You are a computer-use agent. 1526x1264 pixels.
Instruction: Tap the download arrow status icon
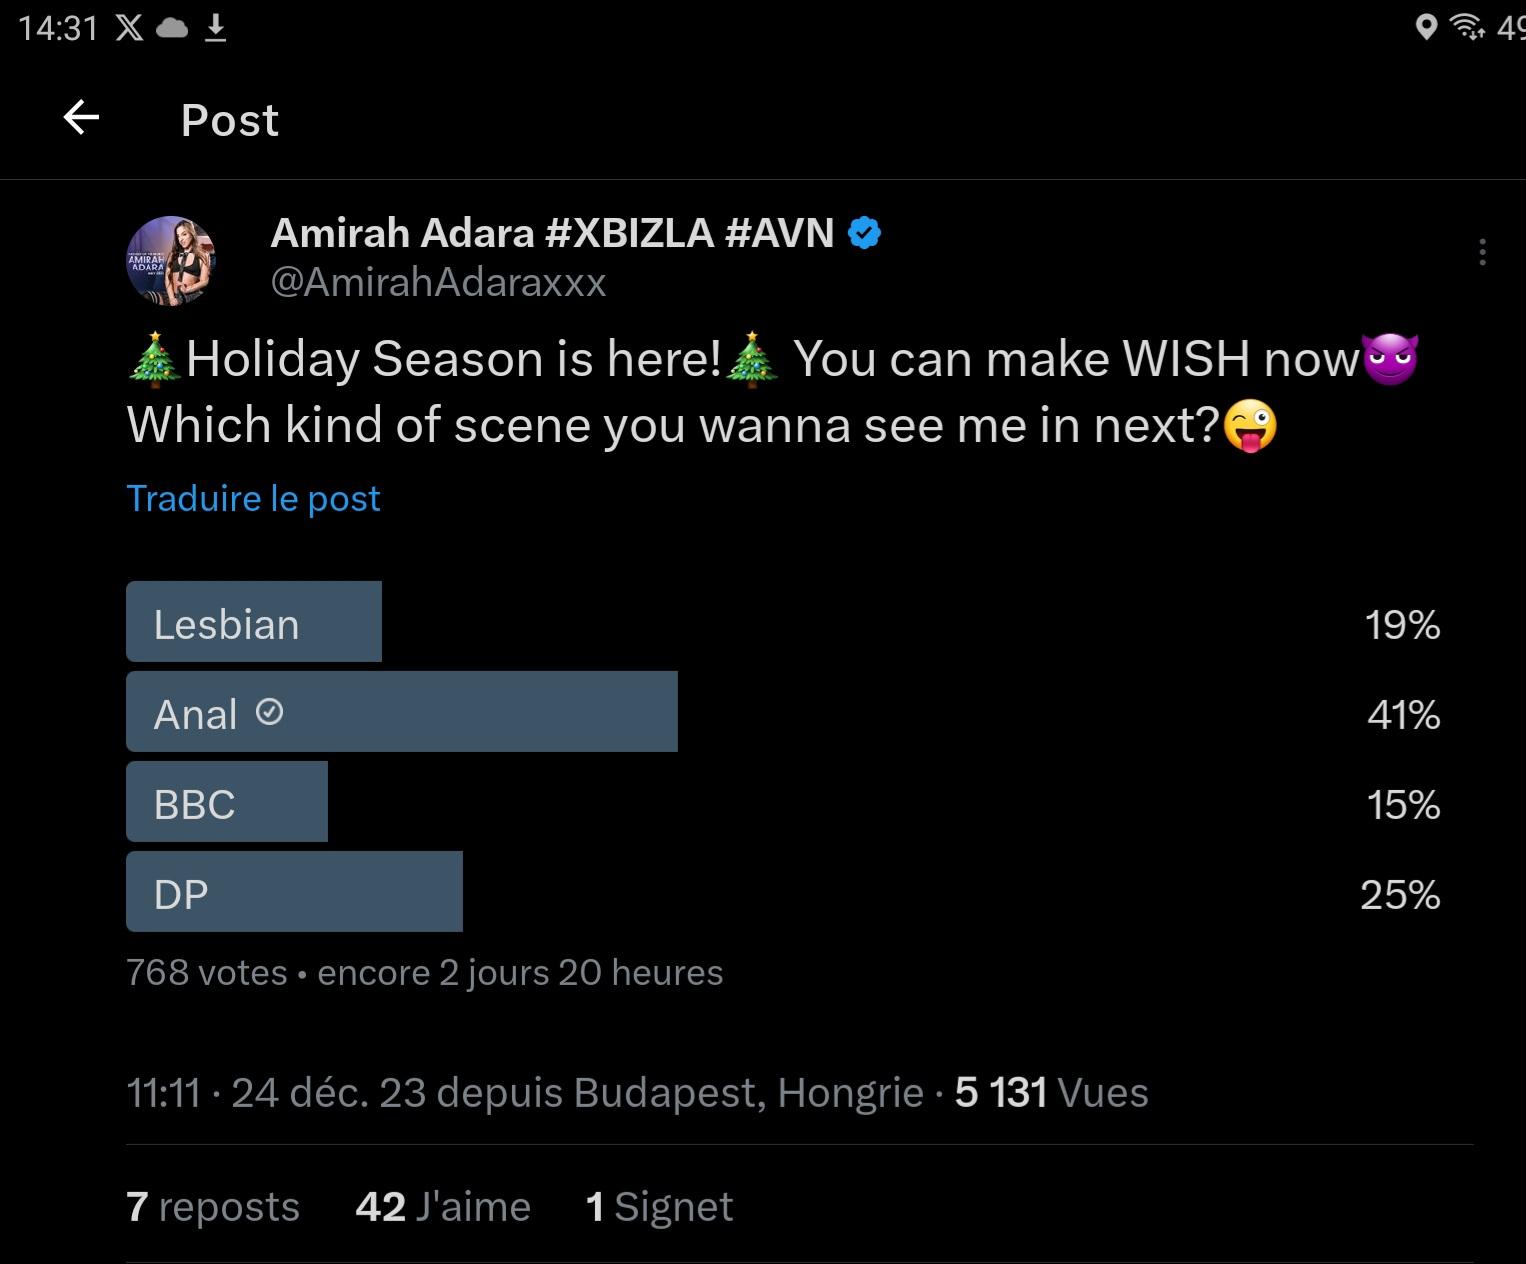(215, 28)
